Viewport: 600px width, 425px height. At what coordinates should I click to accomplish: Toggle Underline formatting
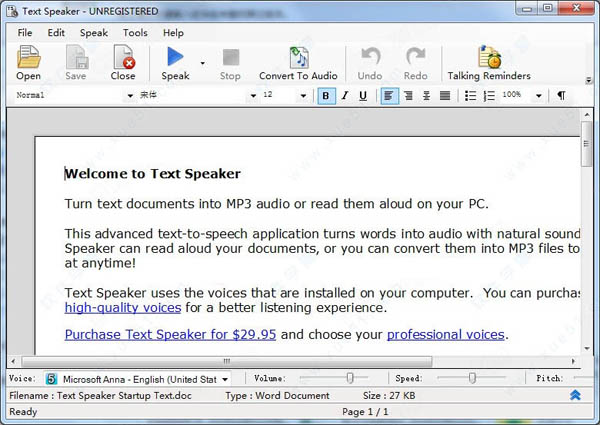[363, 96]
